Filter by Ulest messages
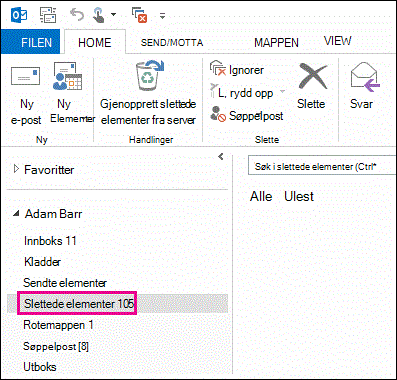 299,196
